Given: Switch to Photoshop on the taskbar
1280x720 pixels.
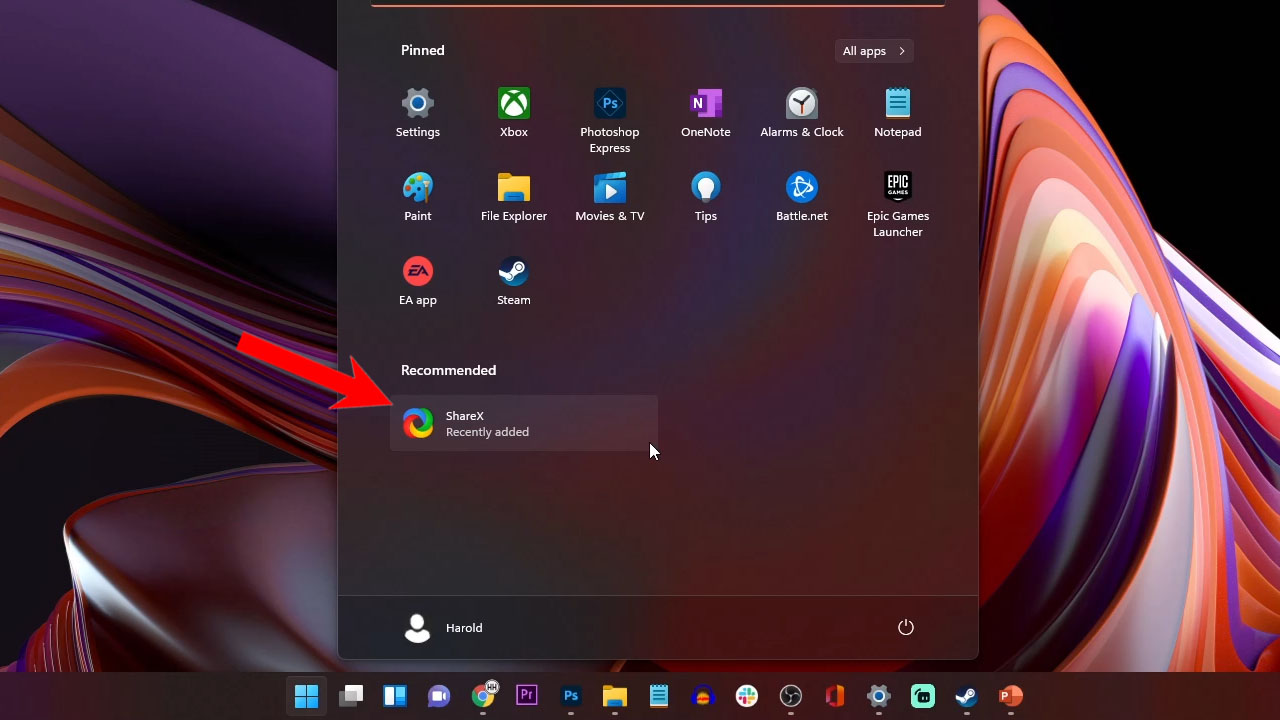Looking at the screenshot, I should click(x=571, y=696).
